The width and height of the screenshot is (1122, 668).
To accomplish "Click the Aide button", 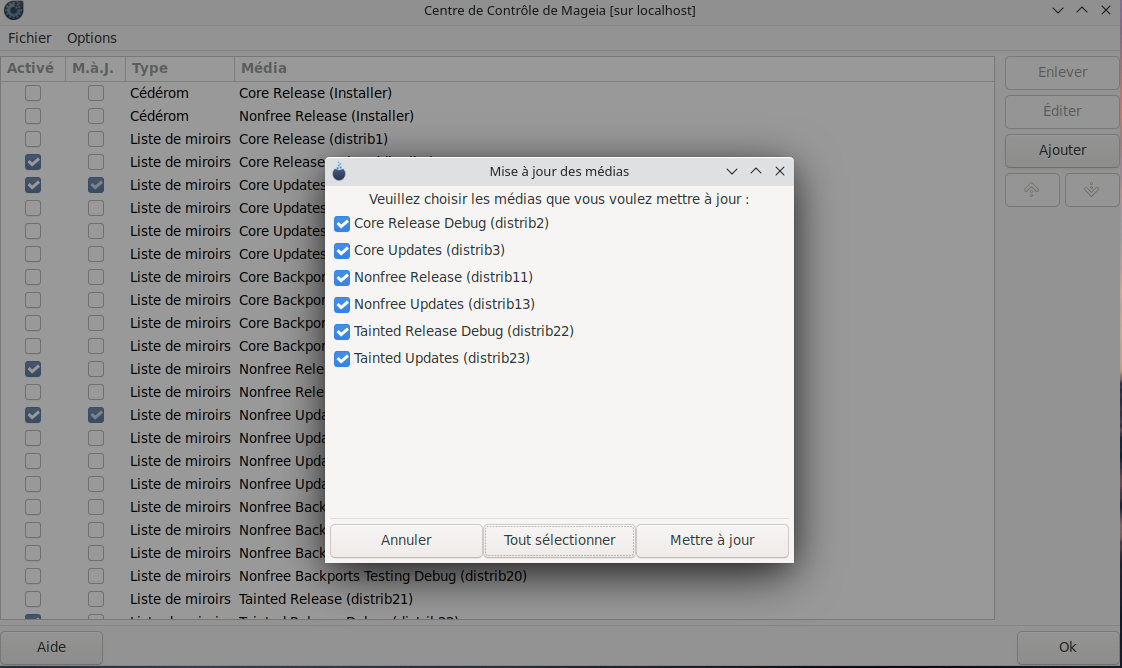I will [52, 647].
